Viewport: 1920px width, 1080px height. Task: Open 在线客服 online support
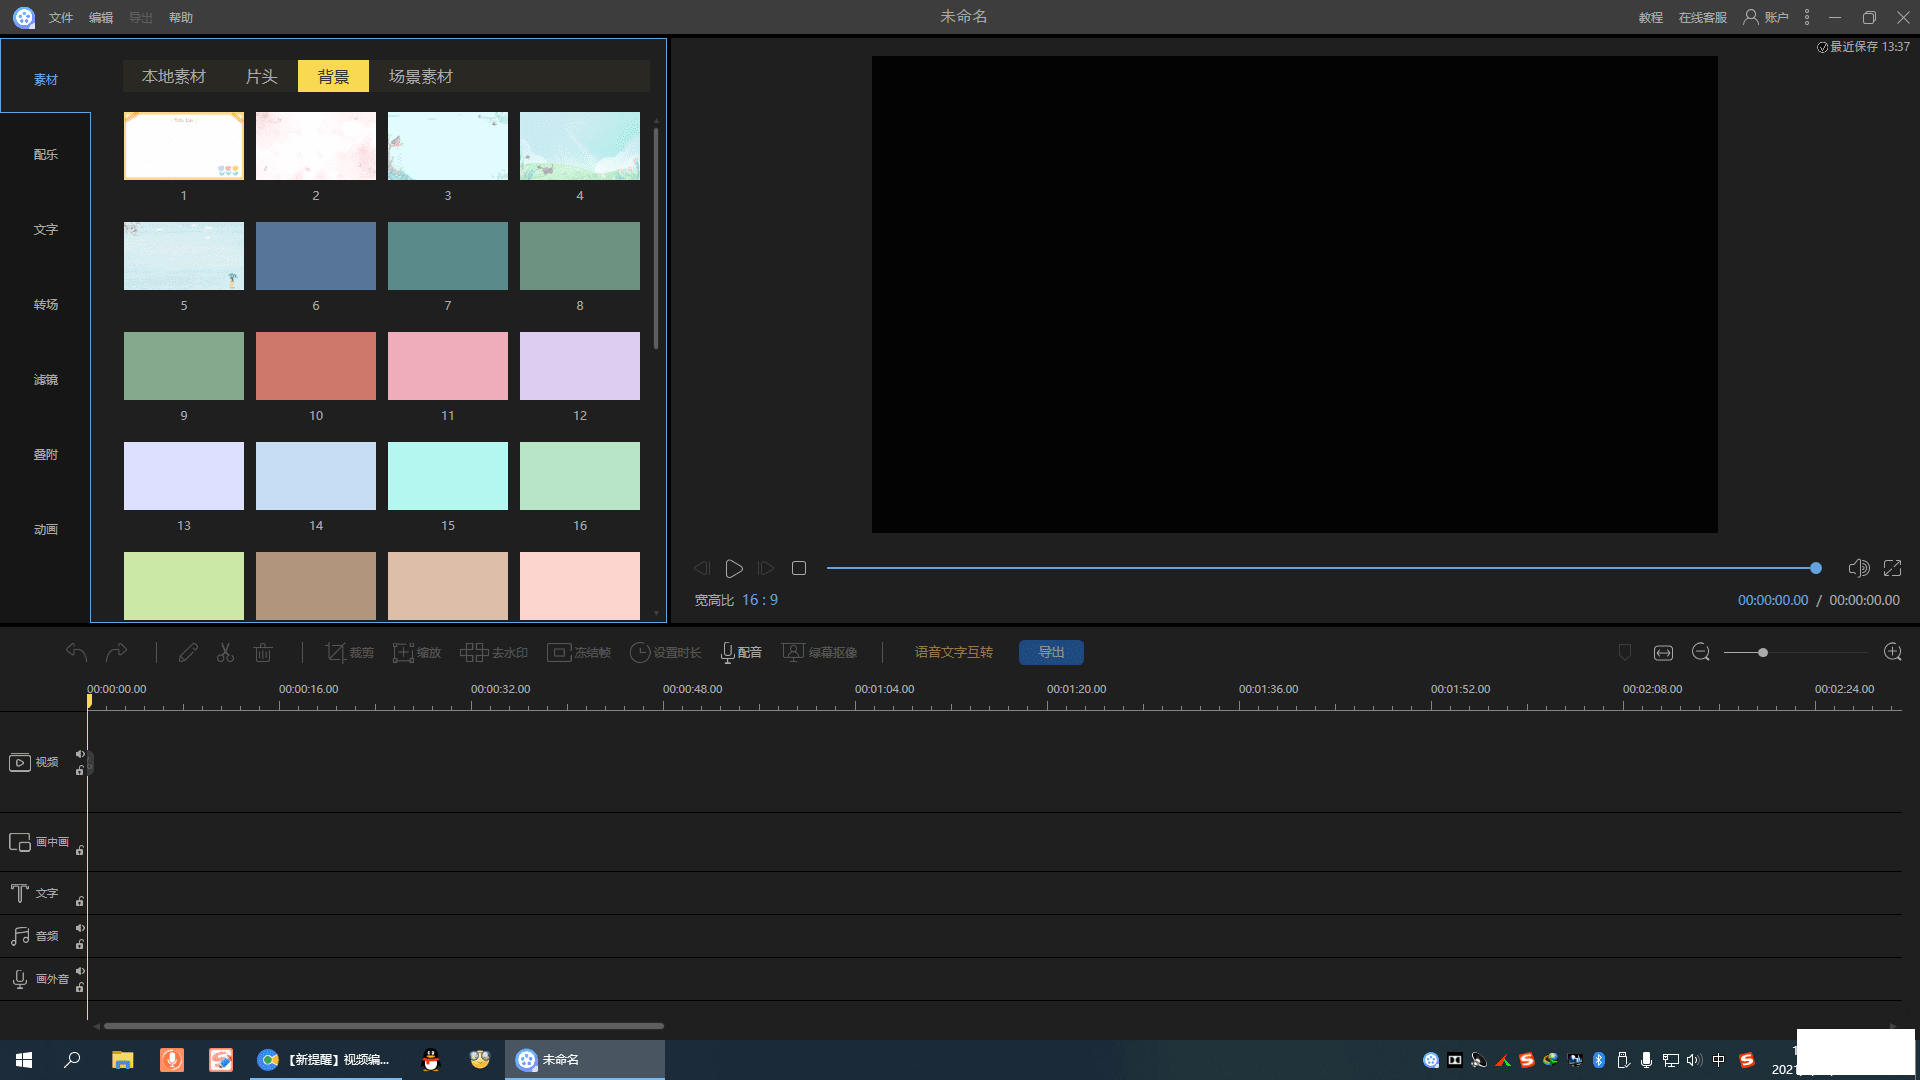pyautogui.click(x=1703, y=18)
